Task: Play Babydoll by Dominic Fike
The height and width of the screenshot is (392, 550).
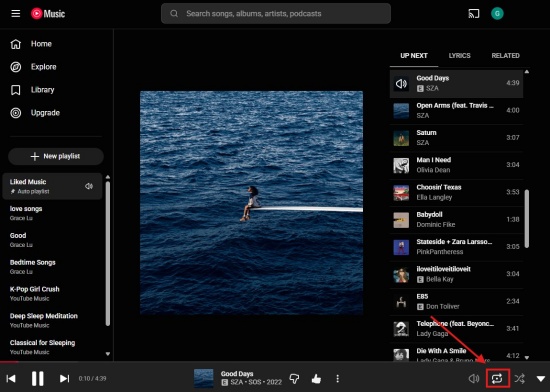Action: [456, 219]
